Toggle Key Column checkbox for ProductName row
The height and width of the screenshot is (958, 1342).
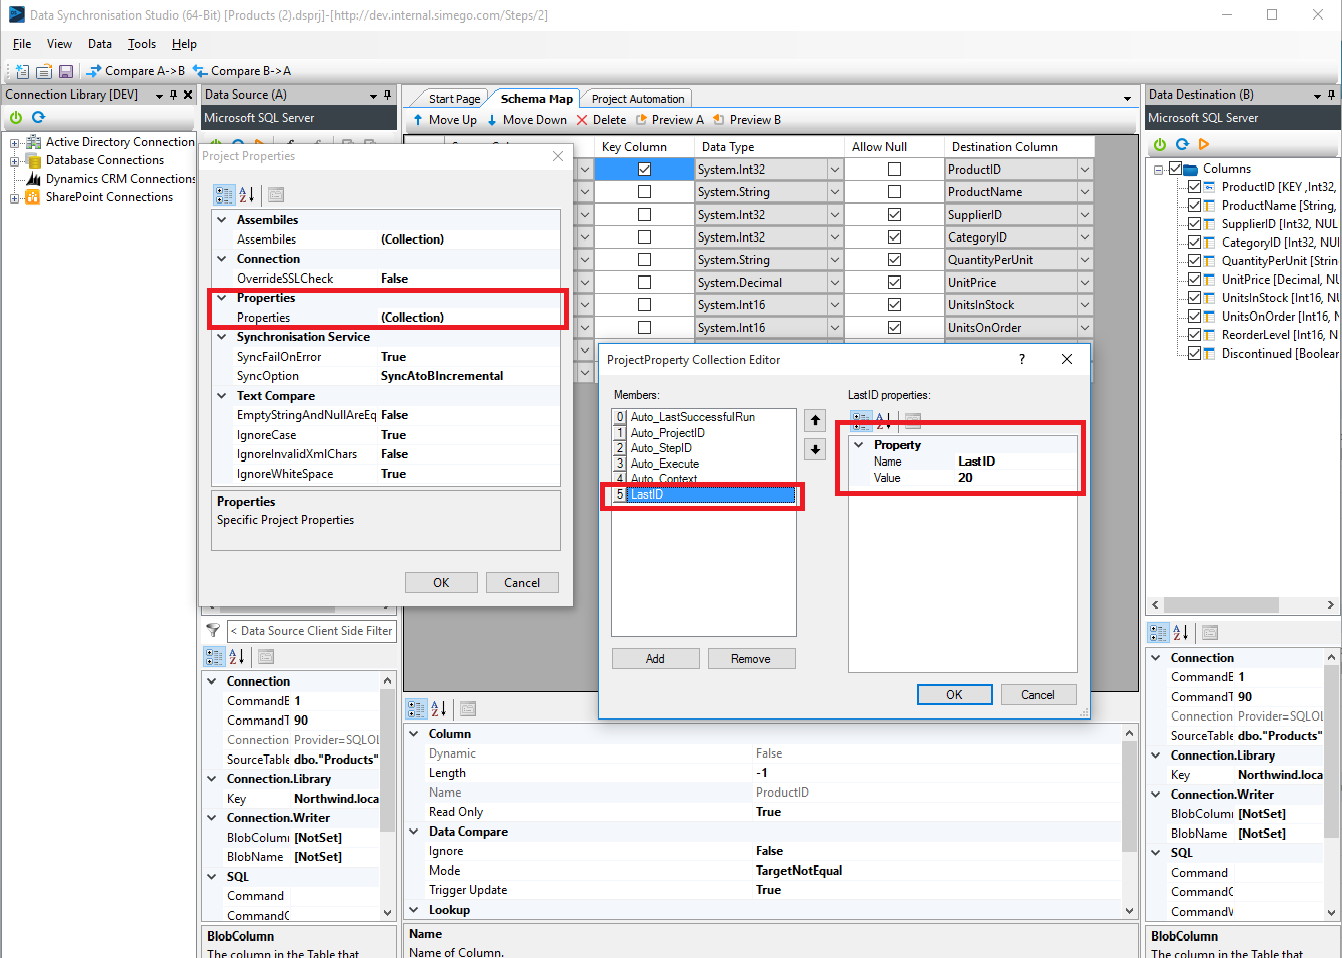click(x=644, y=192)
